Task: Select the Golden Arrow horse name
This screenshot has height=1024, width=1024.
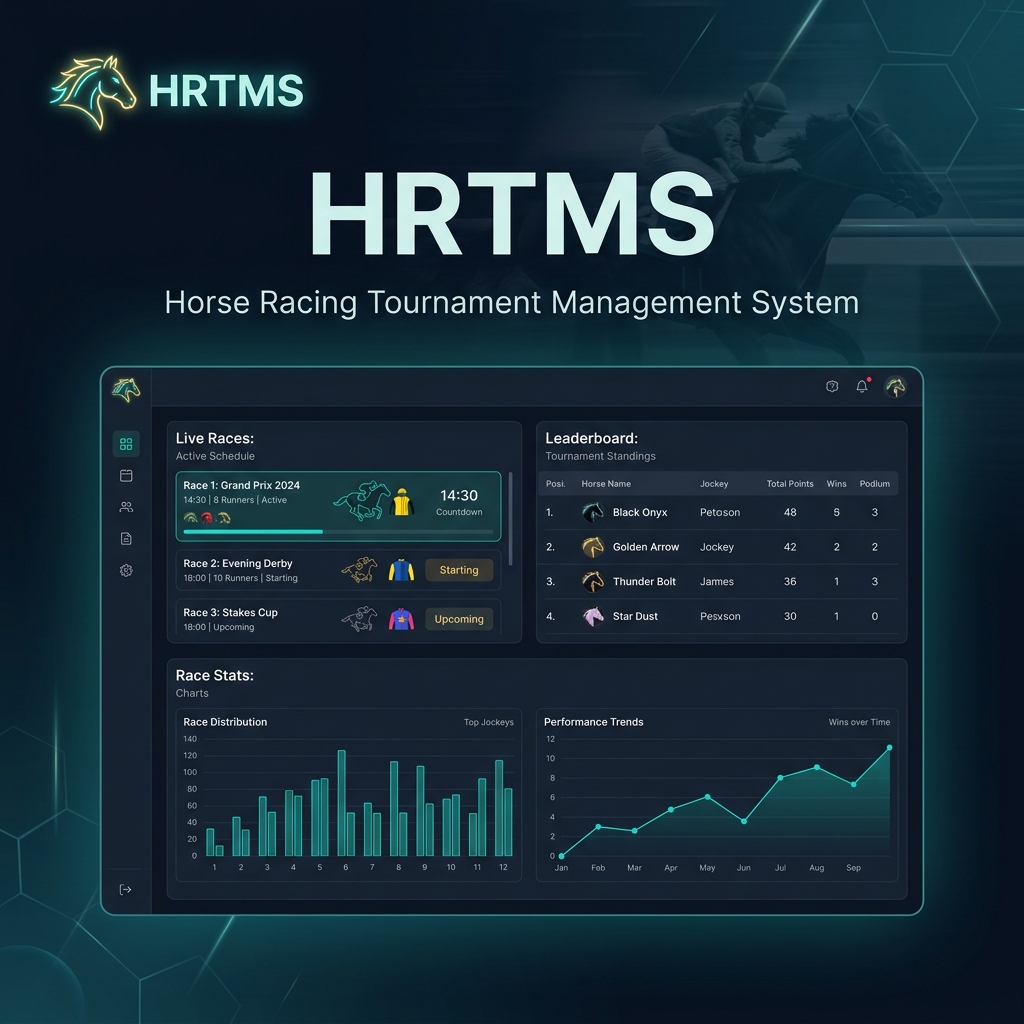Action: [x=646, y=547]
